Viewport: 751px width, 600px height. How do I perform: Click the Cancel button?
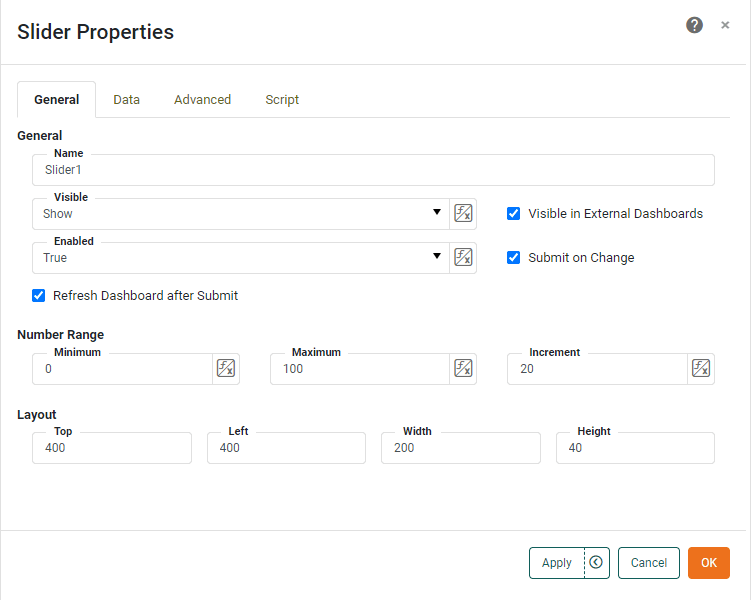(x=648, y=563)
